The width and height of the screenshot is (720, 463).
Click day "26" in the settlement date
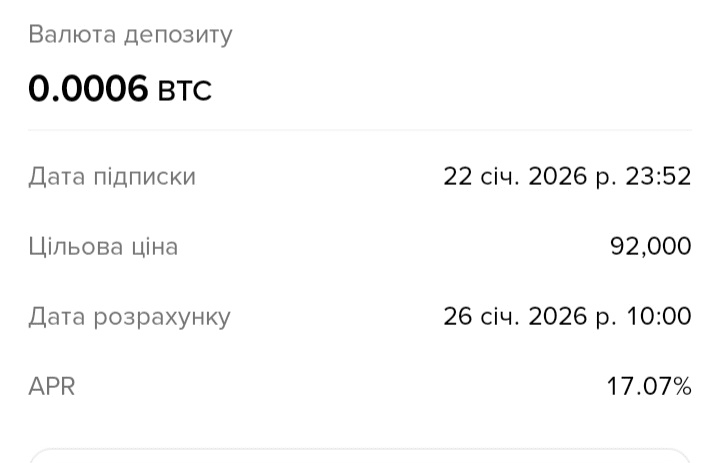click(x=458, y=317)
